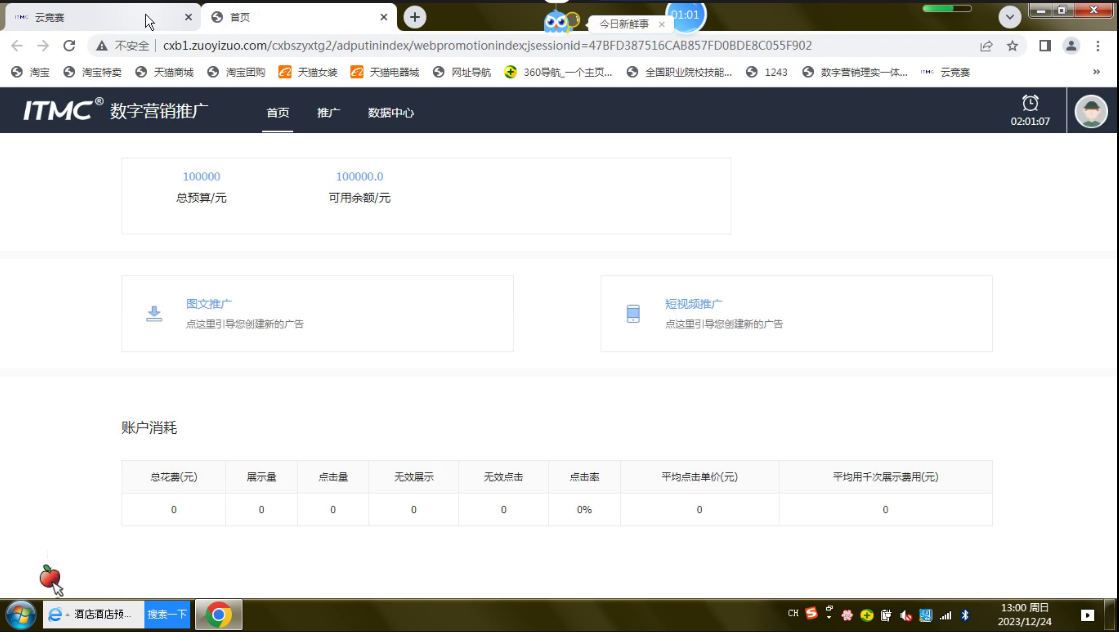Click the 短视频推广 phone icon
This screenshot has height=632, width=1119.
click(x=633, y=314)
